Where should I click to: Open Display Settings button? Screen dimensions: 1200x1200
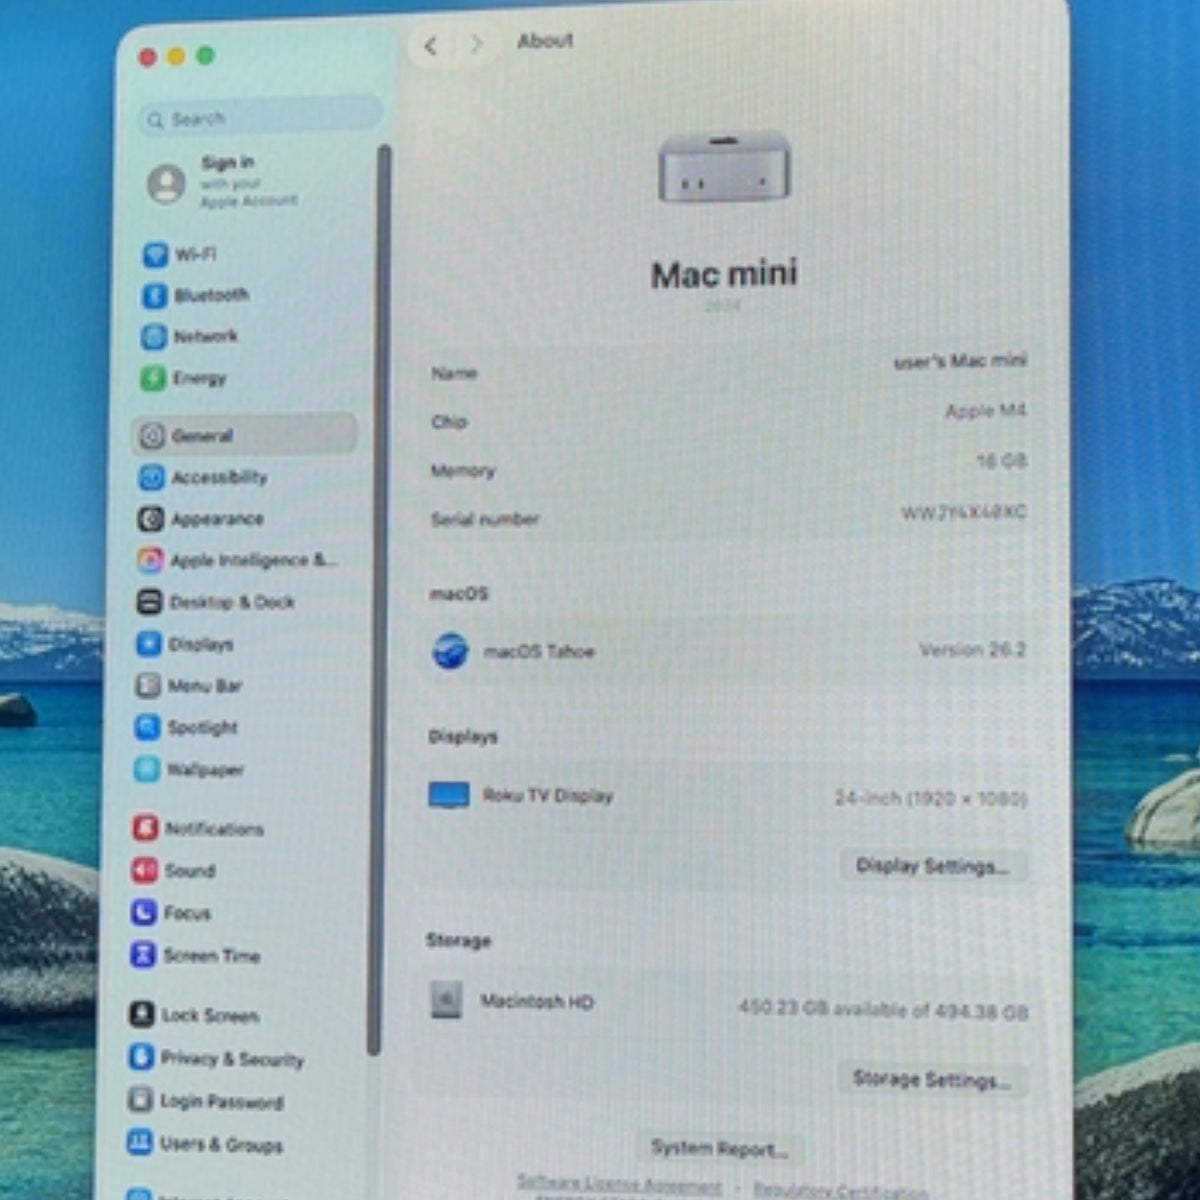tap(933, 866)
